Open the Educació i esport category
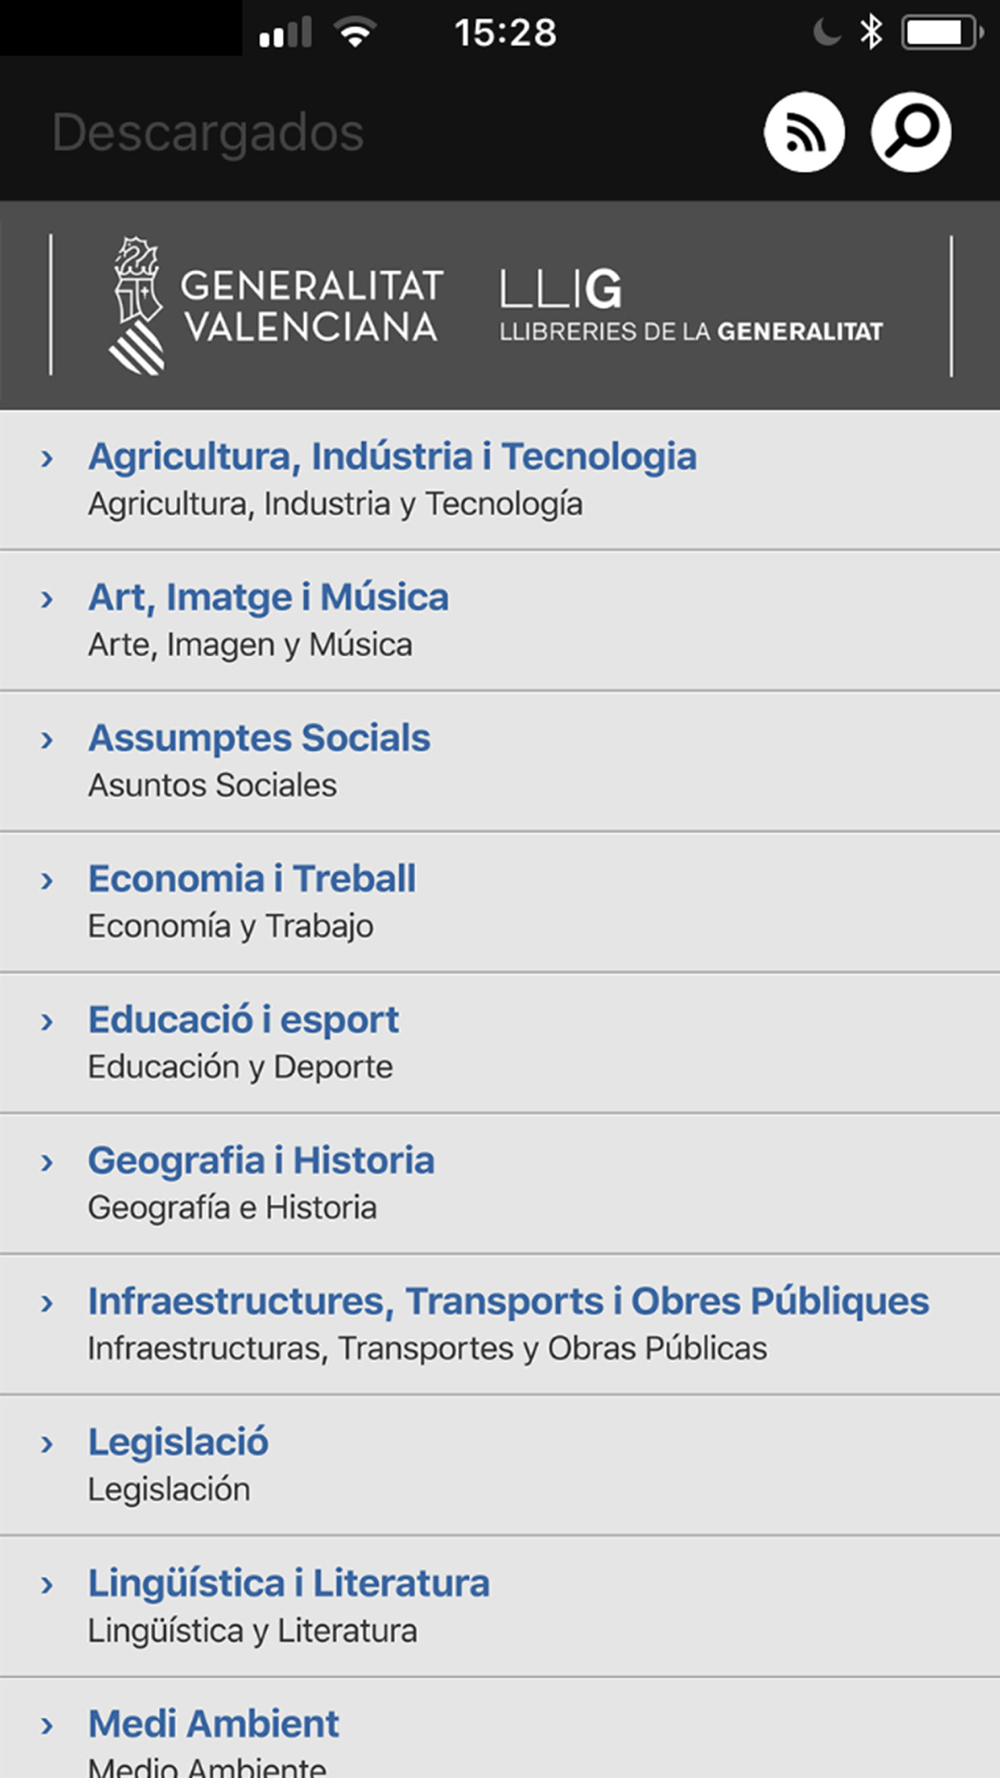The height and width of the screenshot is (1778, 1000). [243, 1020]
